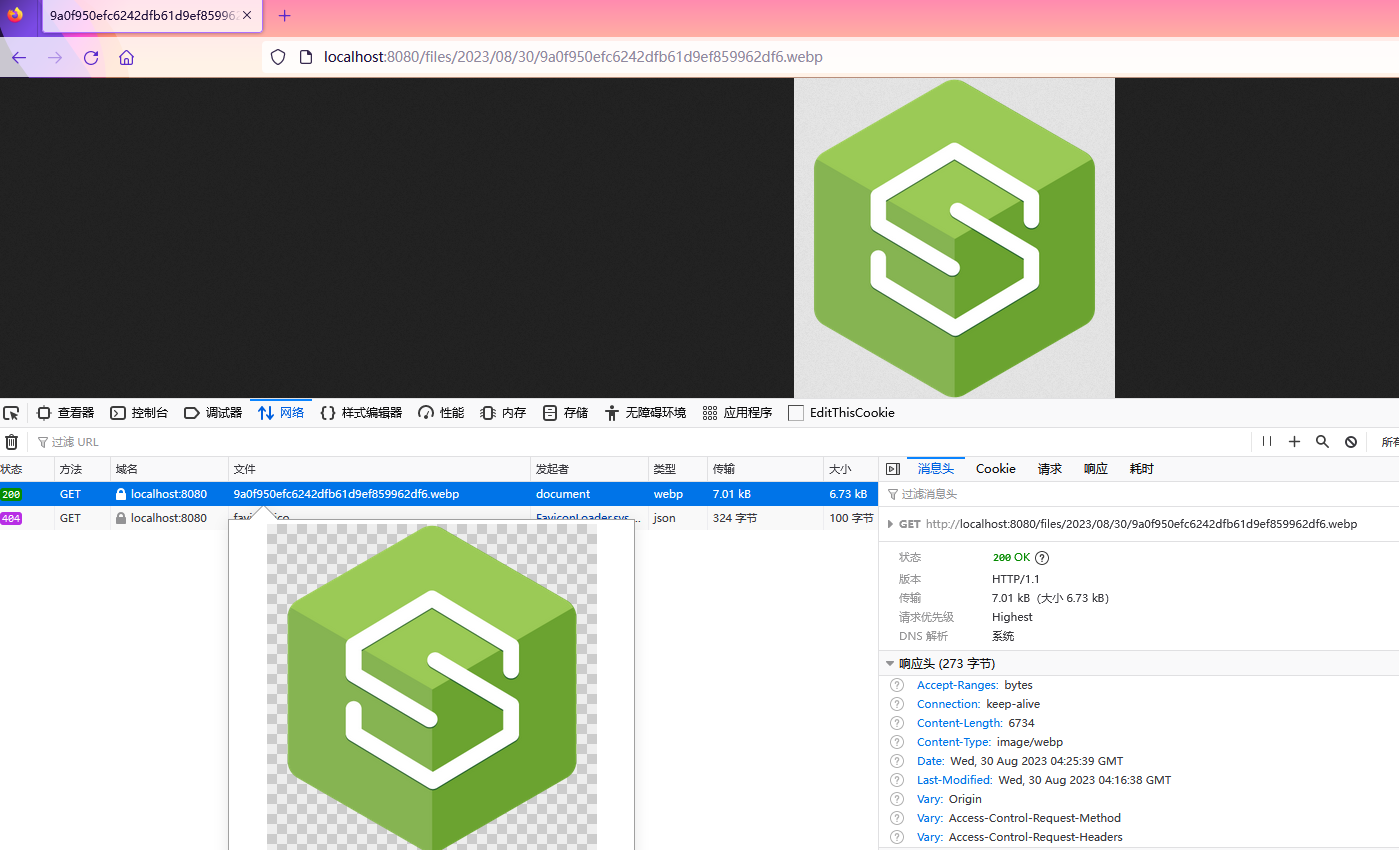Click the green S logo image on page
The width and height of the screenshot is (1399, 850).
[x=954, y=238]
